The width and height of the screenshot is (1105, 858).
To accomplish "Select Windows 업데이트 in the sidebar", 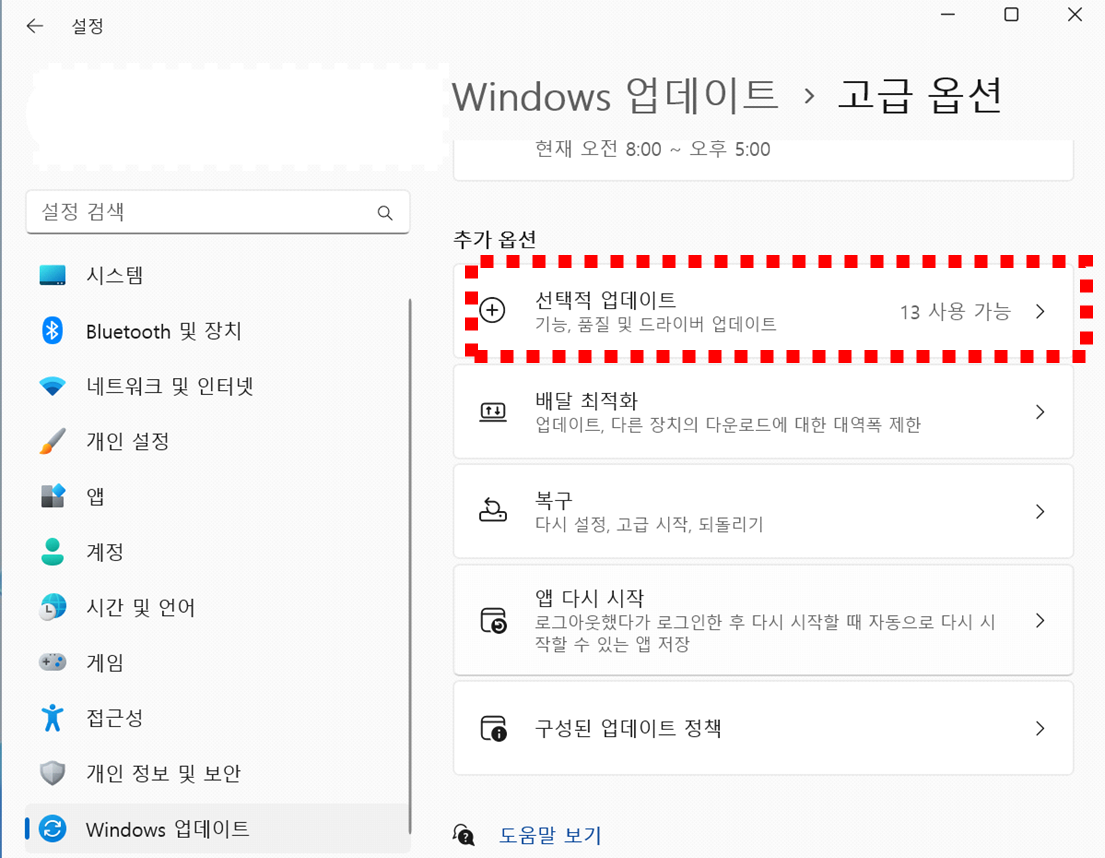I will pos(217,828).
